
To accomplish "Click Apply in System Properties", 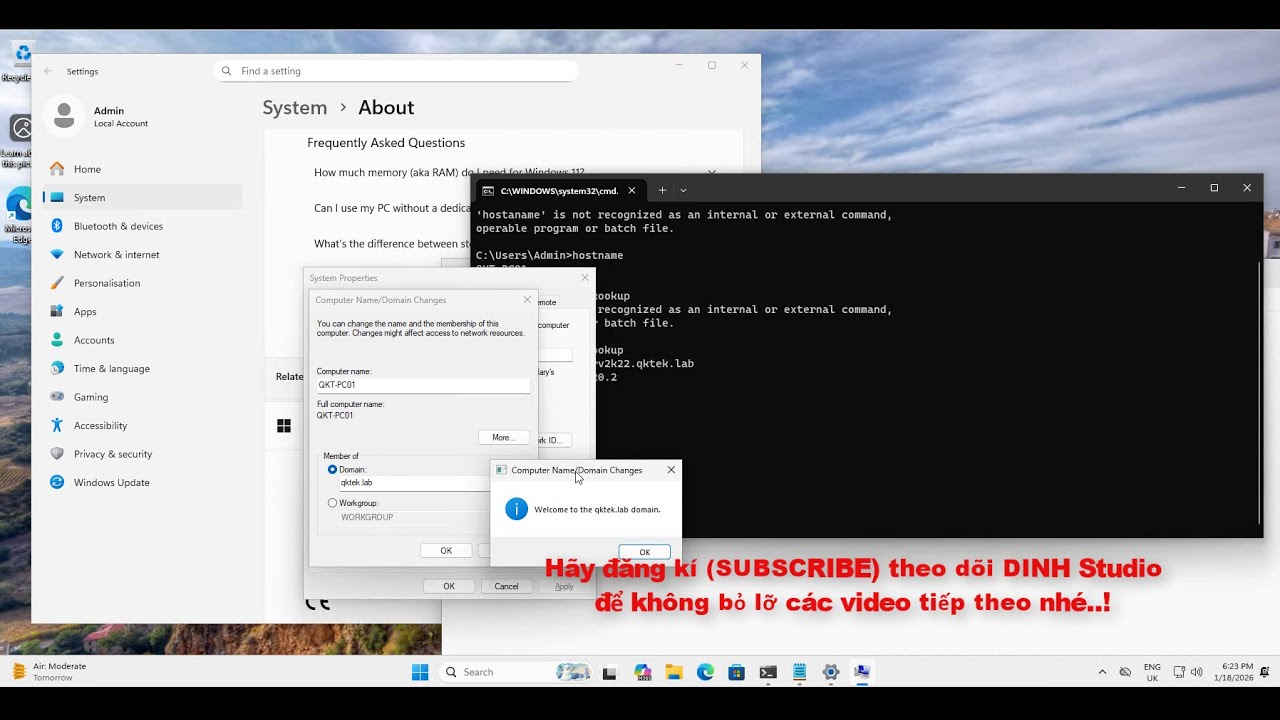I will (564, 586).
